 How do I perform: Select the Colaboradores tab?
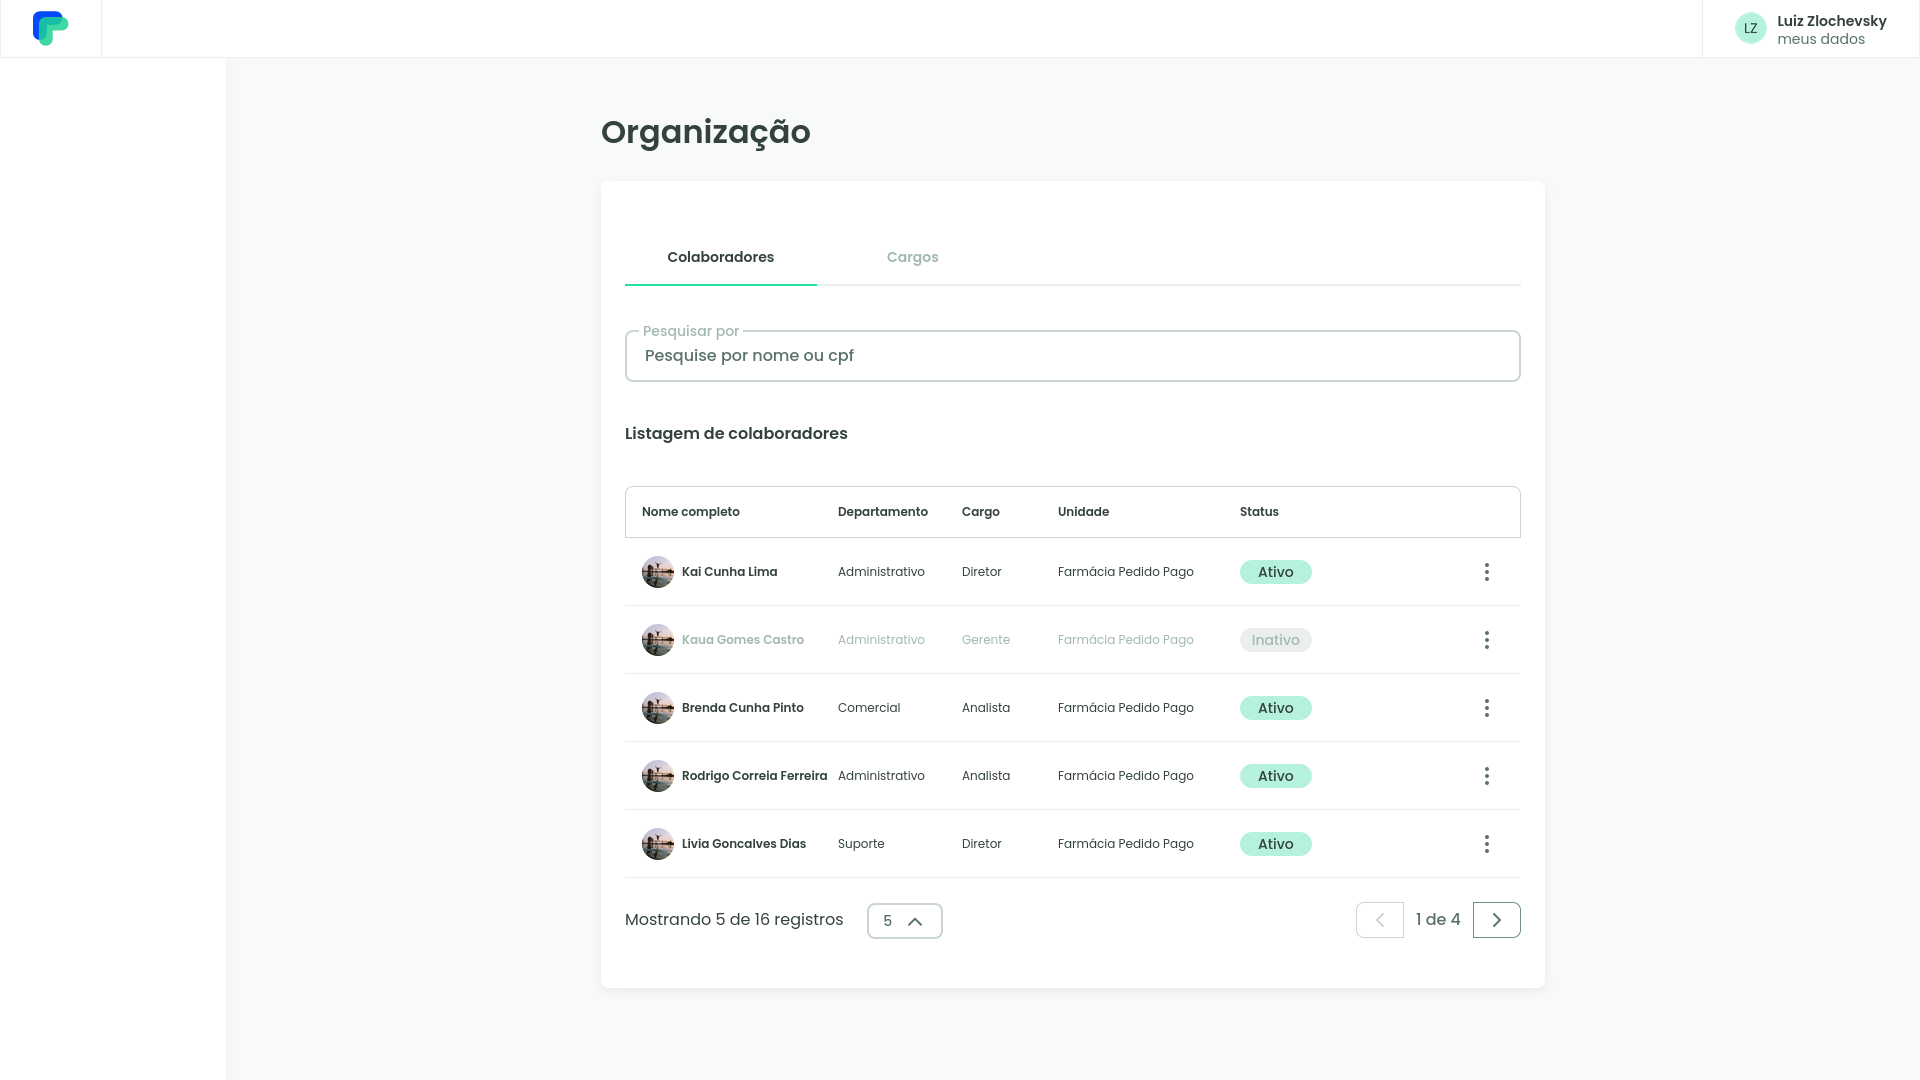[x=720, y=257]
